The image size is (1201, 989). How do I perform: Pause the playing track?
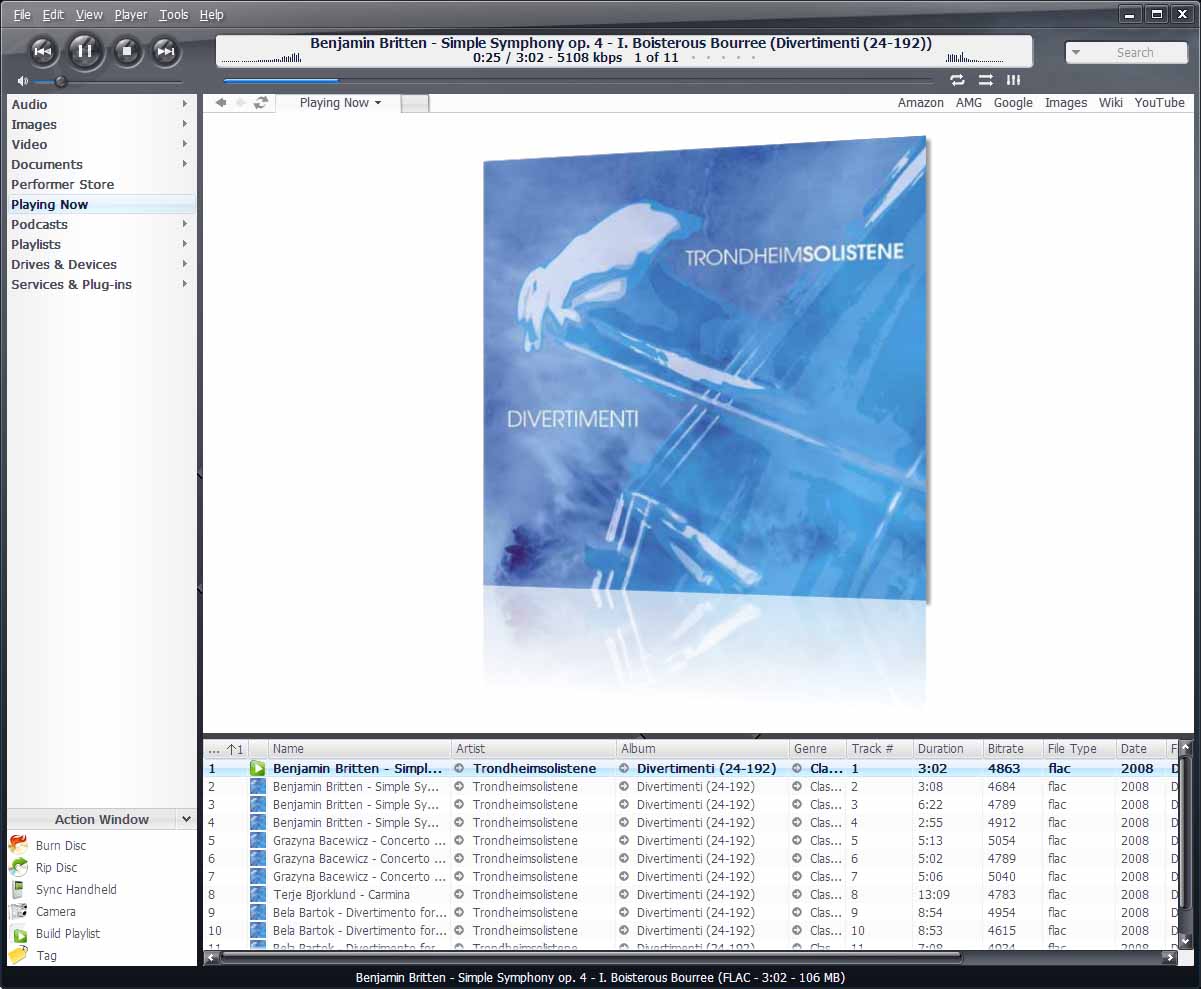tap(85, 50)
